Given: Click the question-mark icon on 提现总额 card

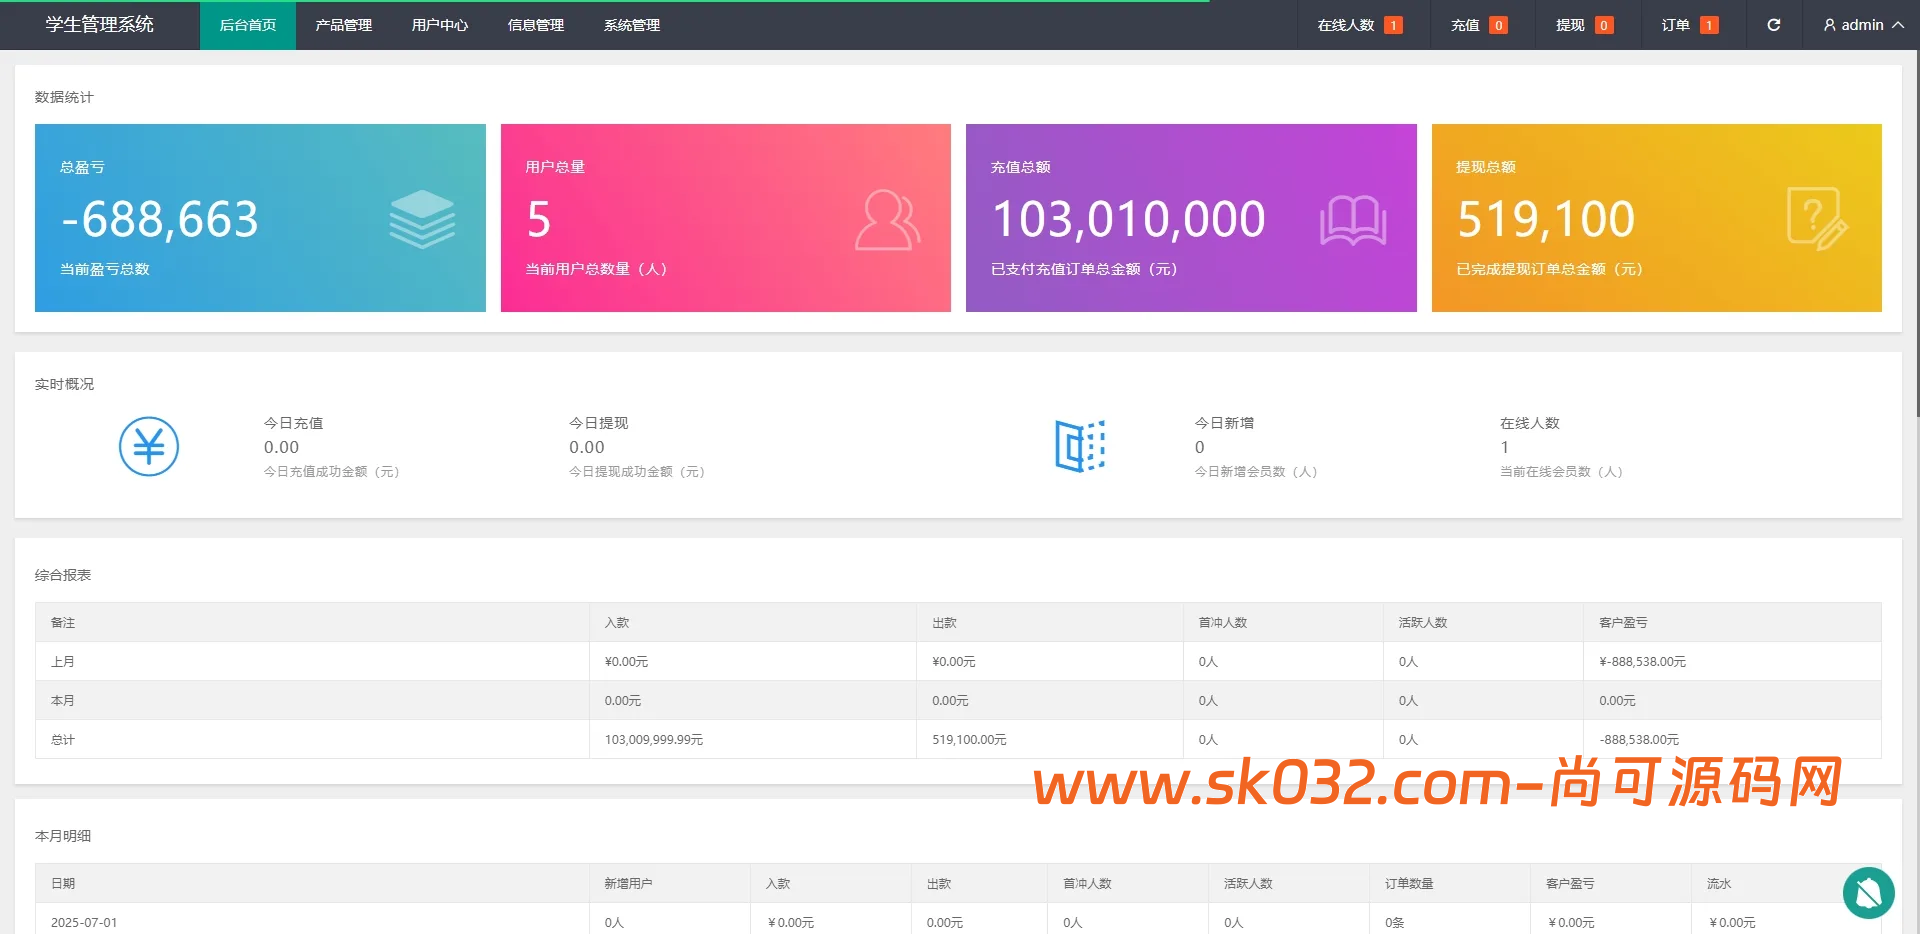Looking at the screenshot, I should [1815, 218].
